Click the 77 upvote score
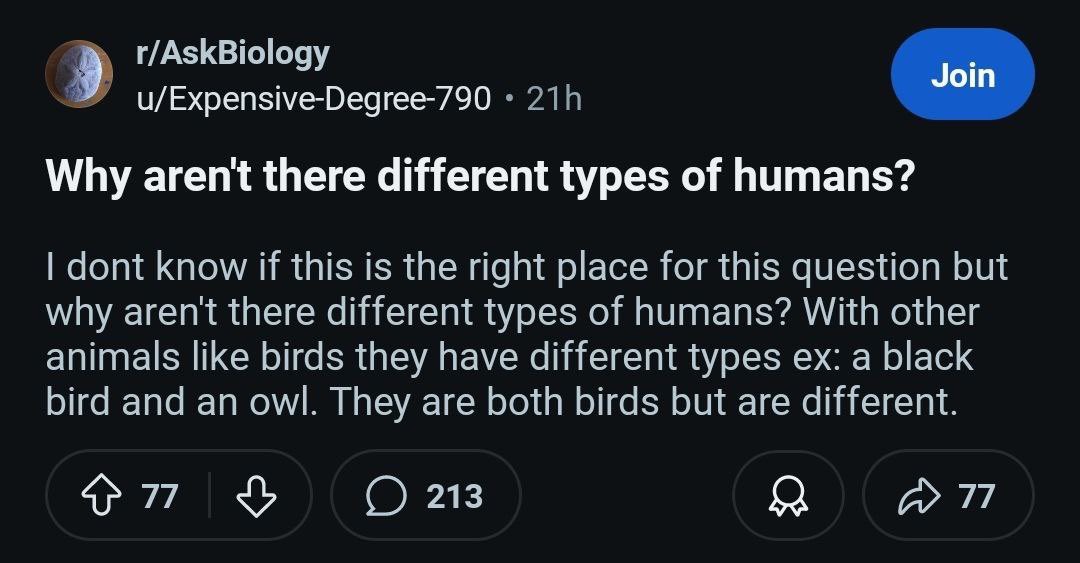Screen dimensions: 1080x563 point(160,496)
